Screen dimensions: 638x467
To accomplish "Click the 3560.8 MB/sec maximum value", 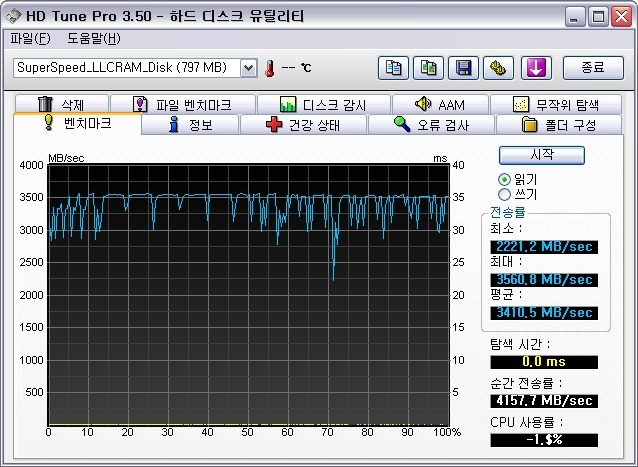I will coord(544,280).
